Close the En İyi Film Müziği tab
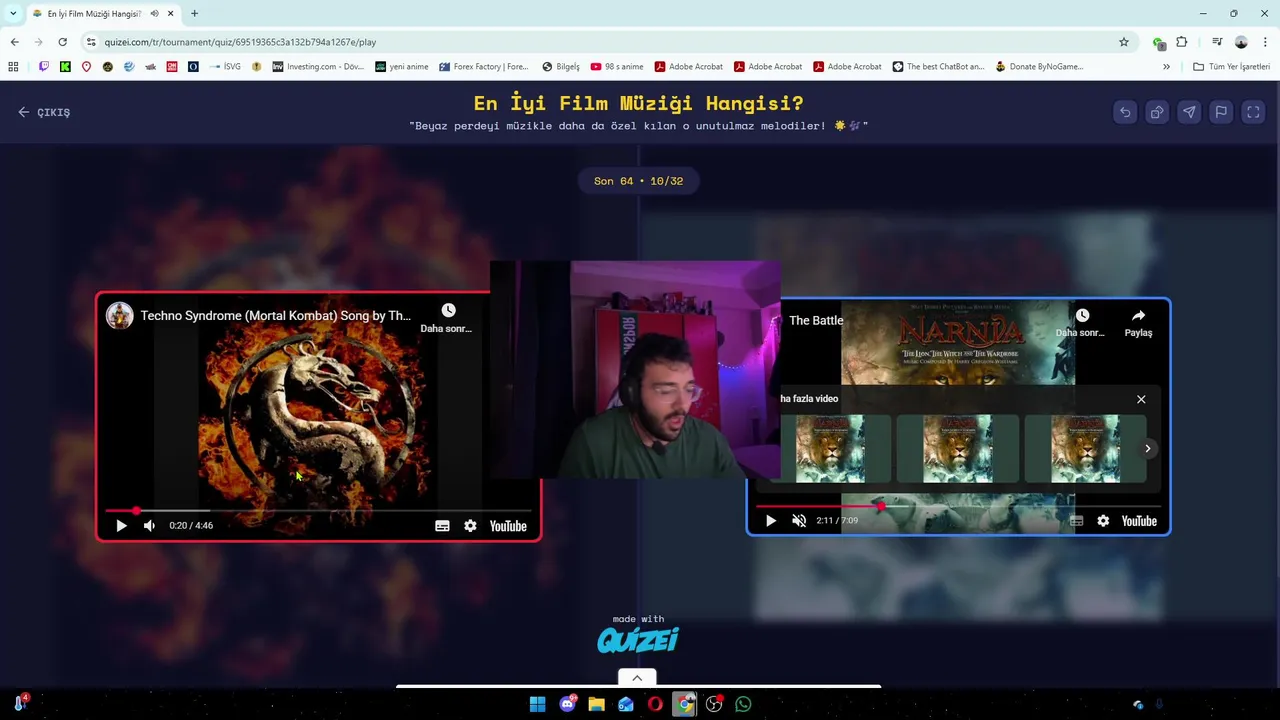 pyautogui.click(x=170, y=13)
